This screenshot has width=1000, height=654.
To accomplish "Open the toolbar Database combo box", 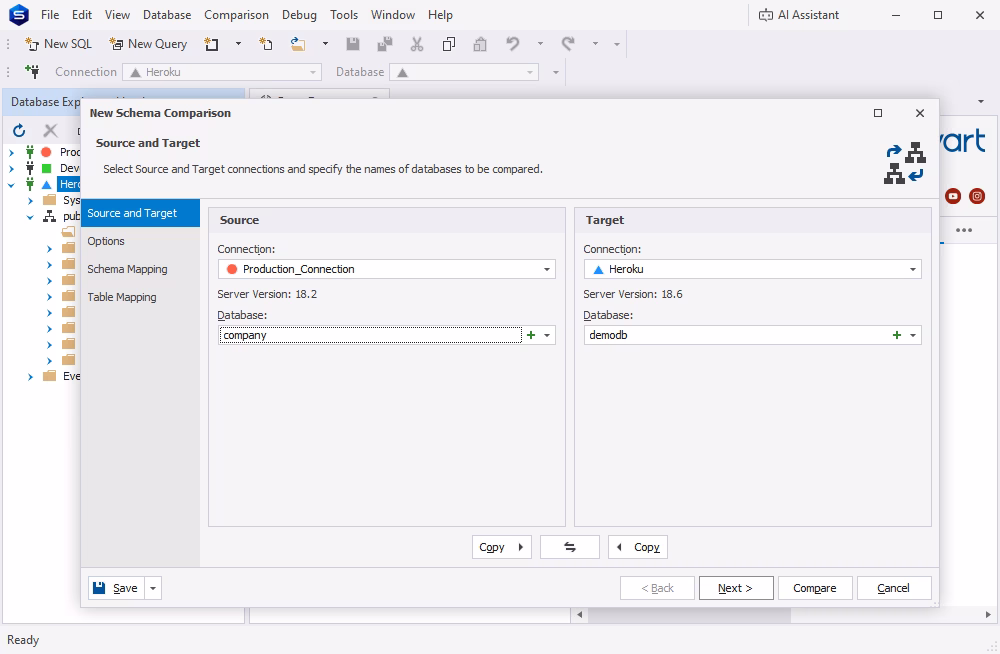I will click(464, 72).
